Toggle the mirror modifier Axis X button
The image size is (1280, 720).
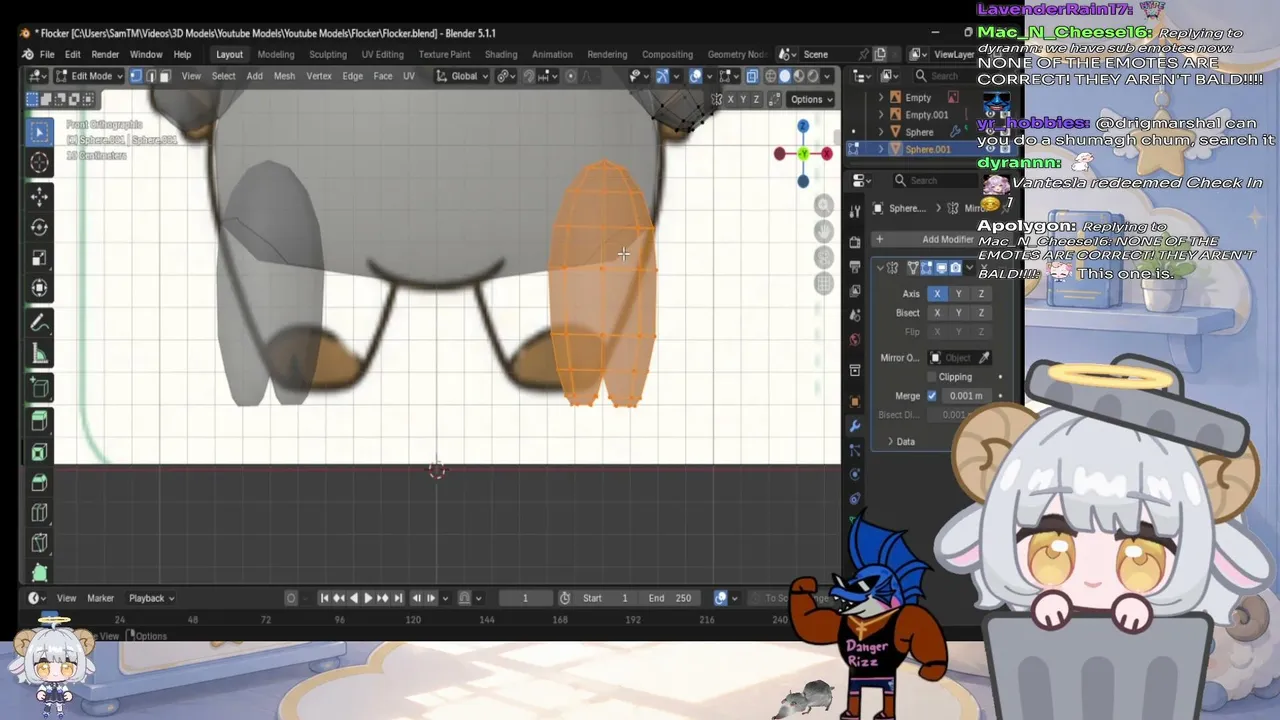pos(937,294)
